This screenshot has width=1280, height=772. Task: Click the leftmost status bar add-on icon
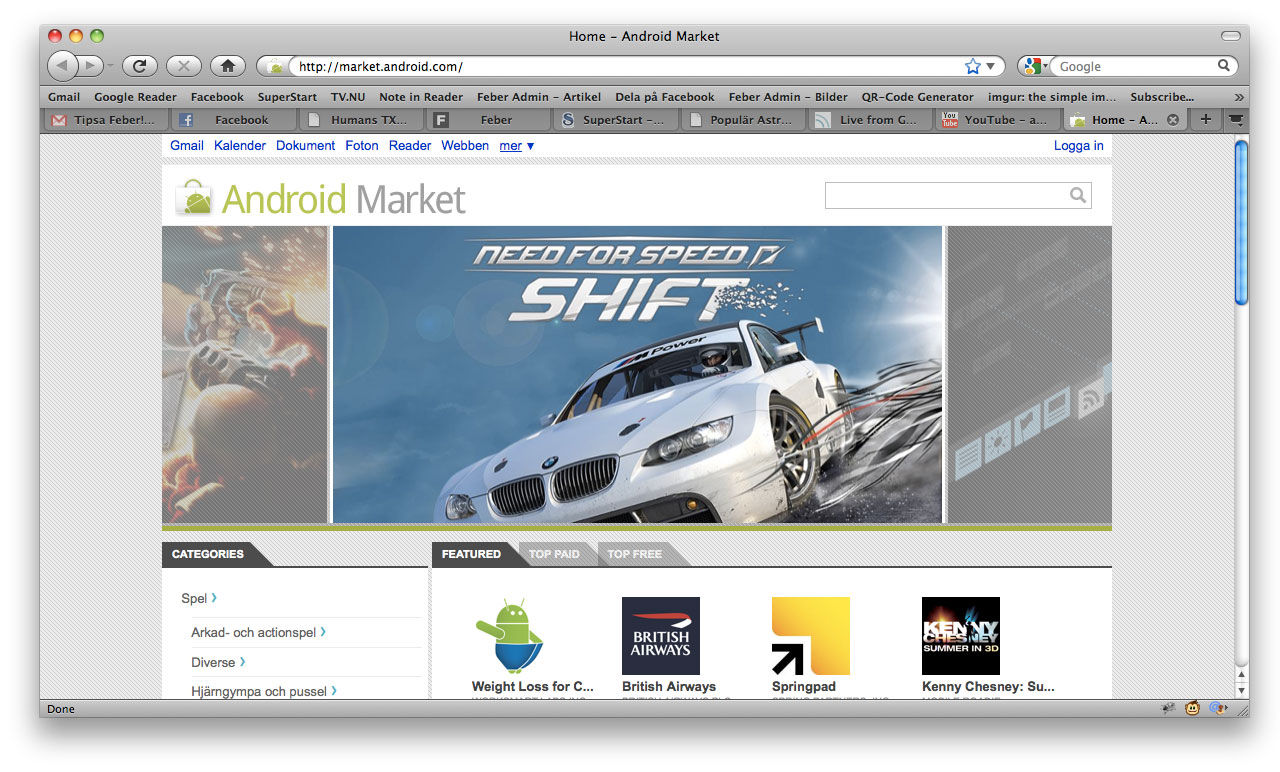click(x=1168, y=709)
